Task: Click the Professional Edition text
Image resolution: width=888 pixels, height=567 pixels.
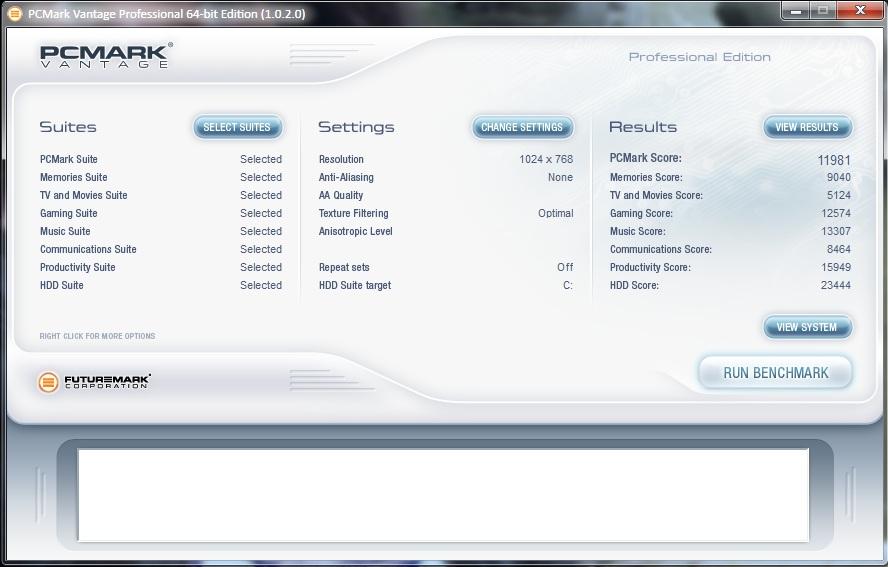Action: [x=699, y=57]
